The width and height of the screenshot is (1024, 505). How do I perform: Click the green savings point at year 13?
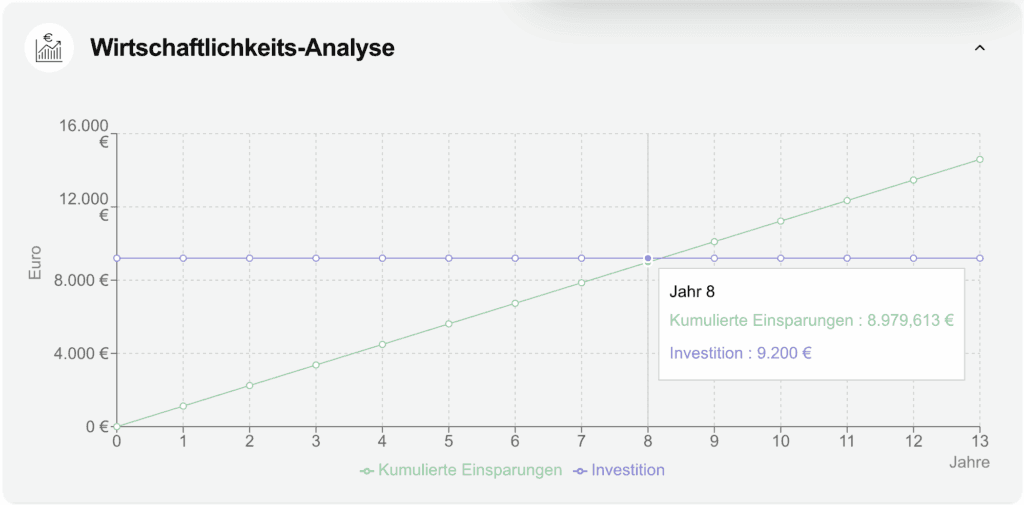(x=980, y=159)
